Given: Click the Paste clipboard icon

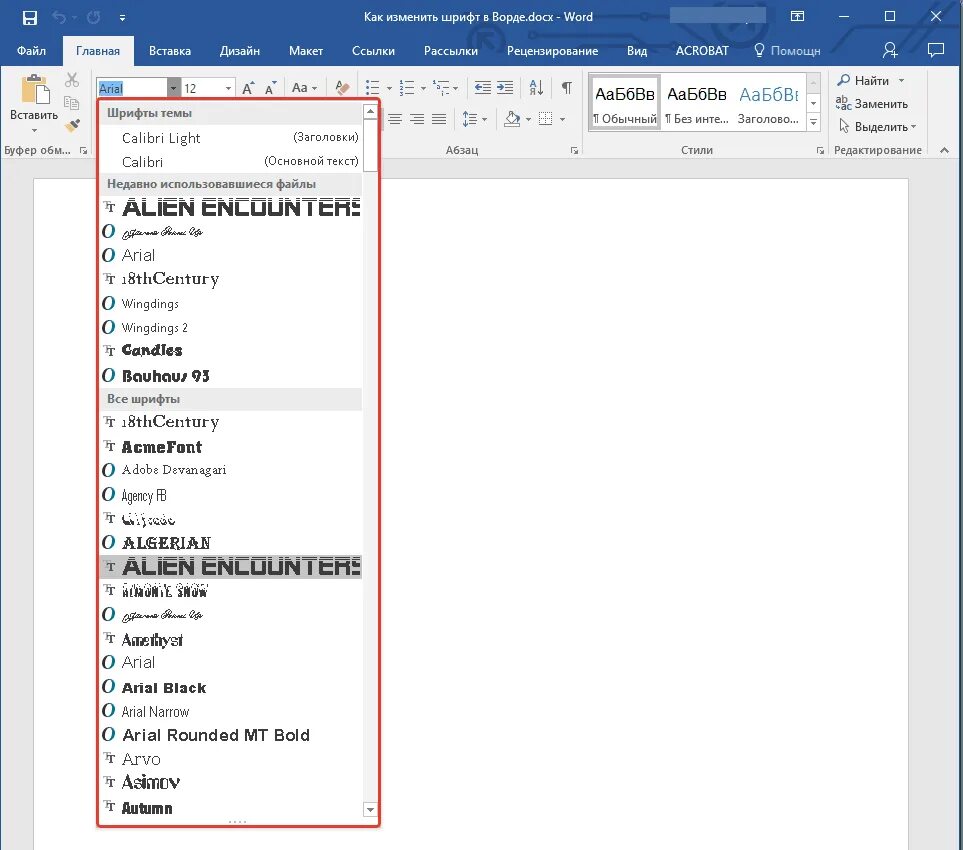Looking at the screenshot, I should point(35,88).
